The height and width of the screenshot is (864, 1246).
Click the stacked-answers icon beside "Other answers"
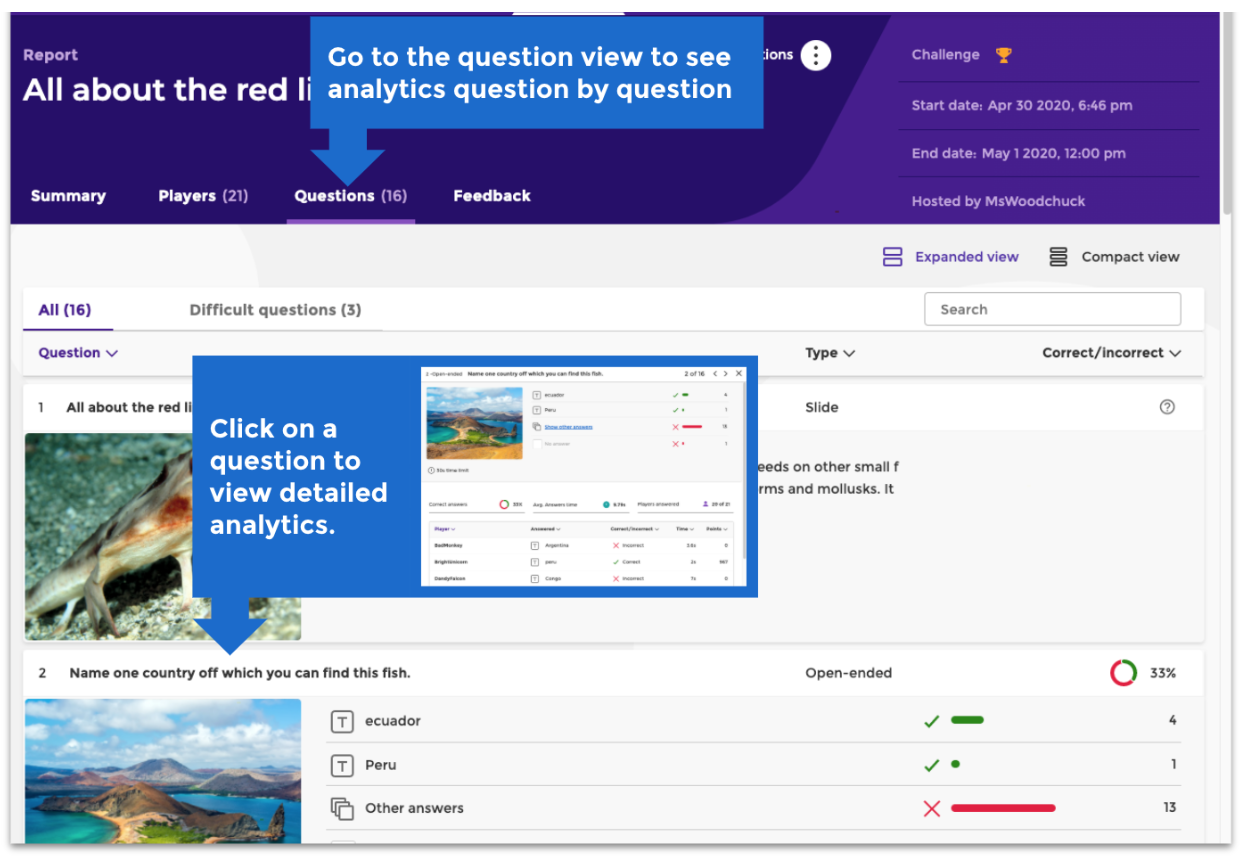pyautogui.click(x=345, y=808)
